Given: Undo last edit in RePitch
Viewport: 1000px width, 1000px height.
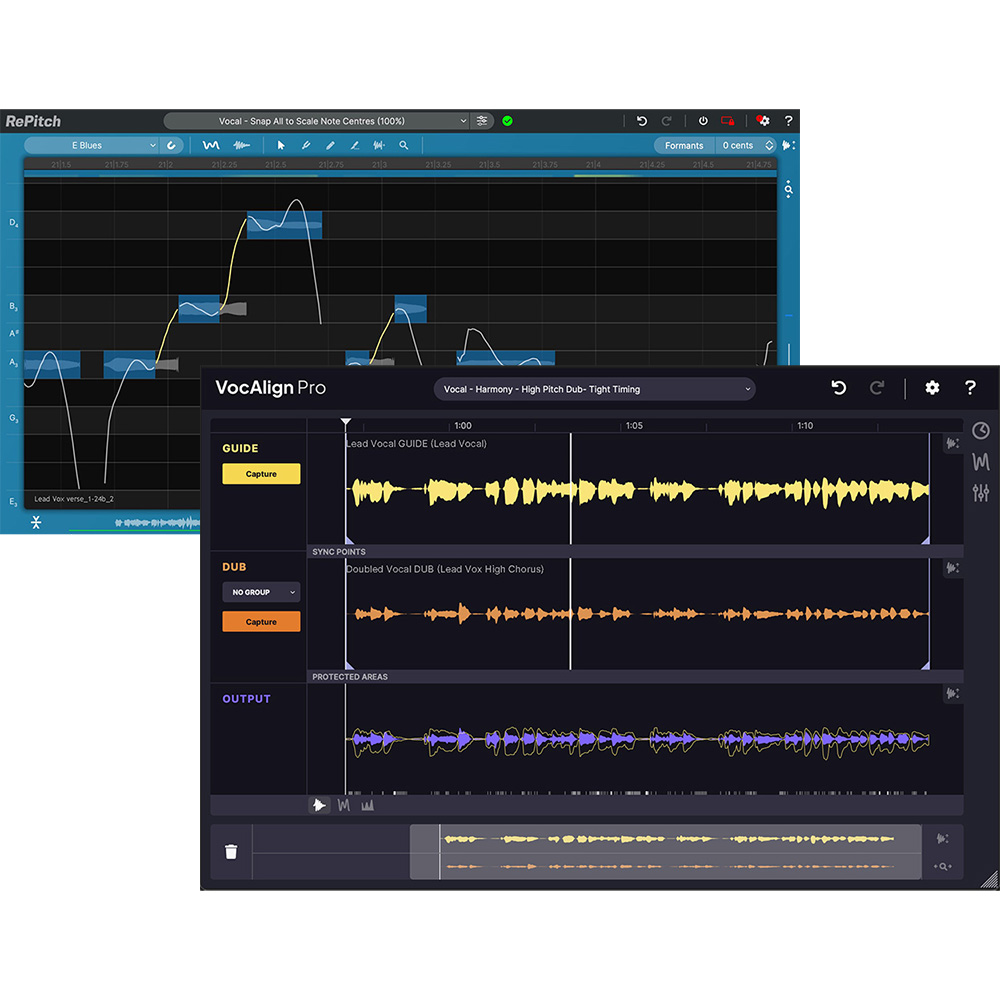Looking at the screenshot, I should pyautogui.click(x=642, y=121).
